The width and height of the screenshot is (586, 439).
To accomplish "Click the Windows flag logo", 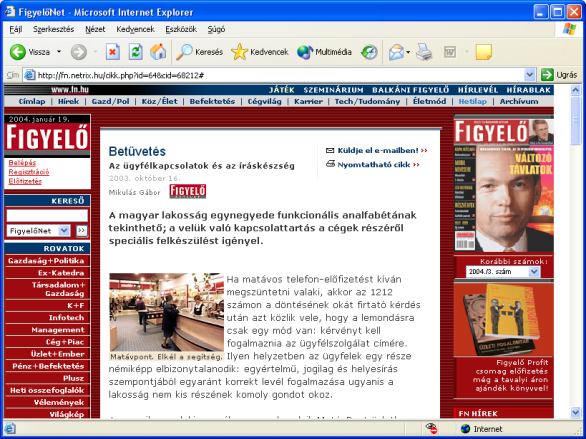I will point(569,29).
